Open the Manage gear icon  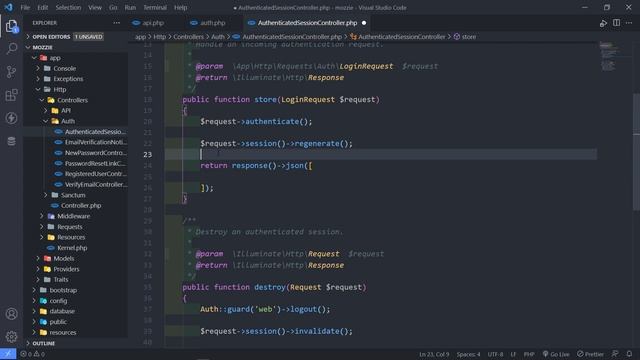tap(11, 336)
